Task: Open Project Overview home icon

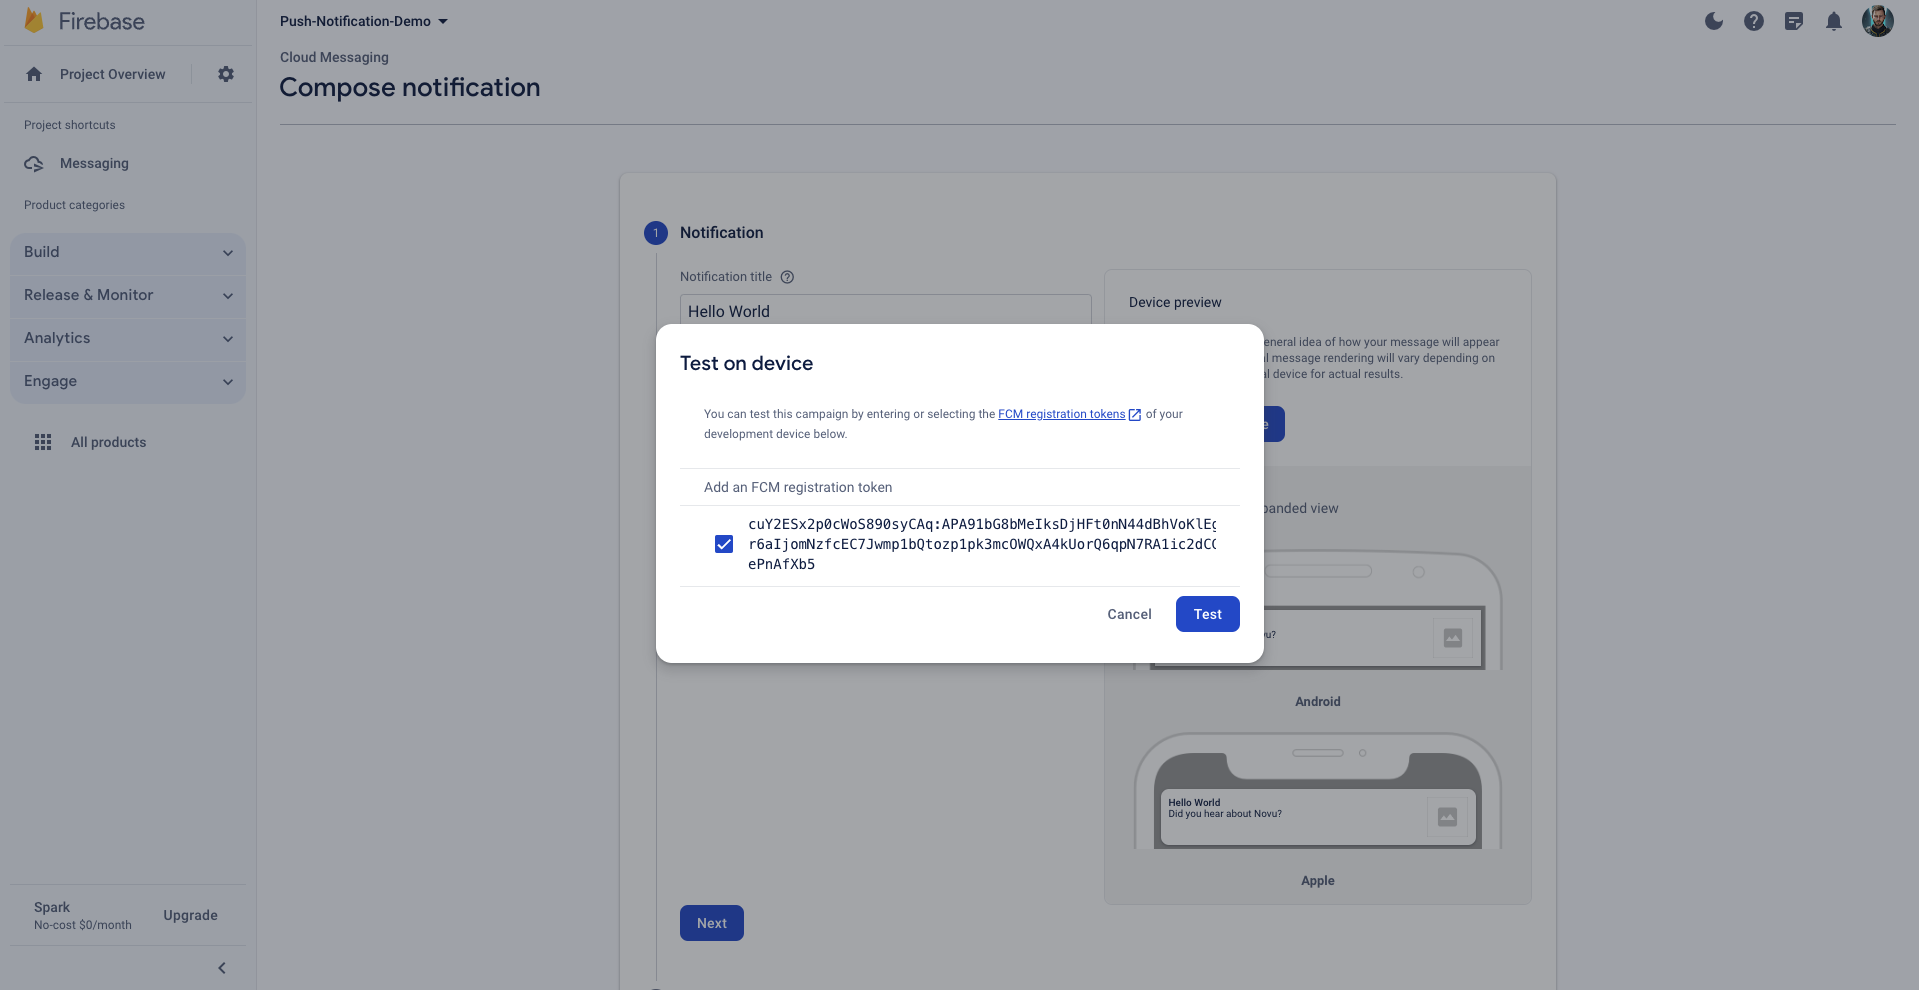Action: coord(34,74)
